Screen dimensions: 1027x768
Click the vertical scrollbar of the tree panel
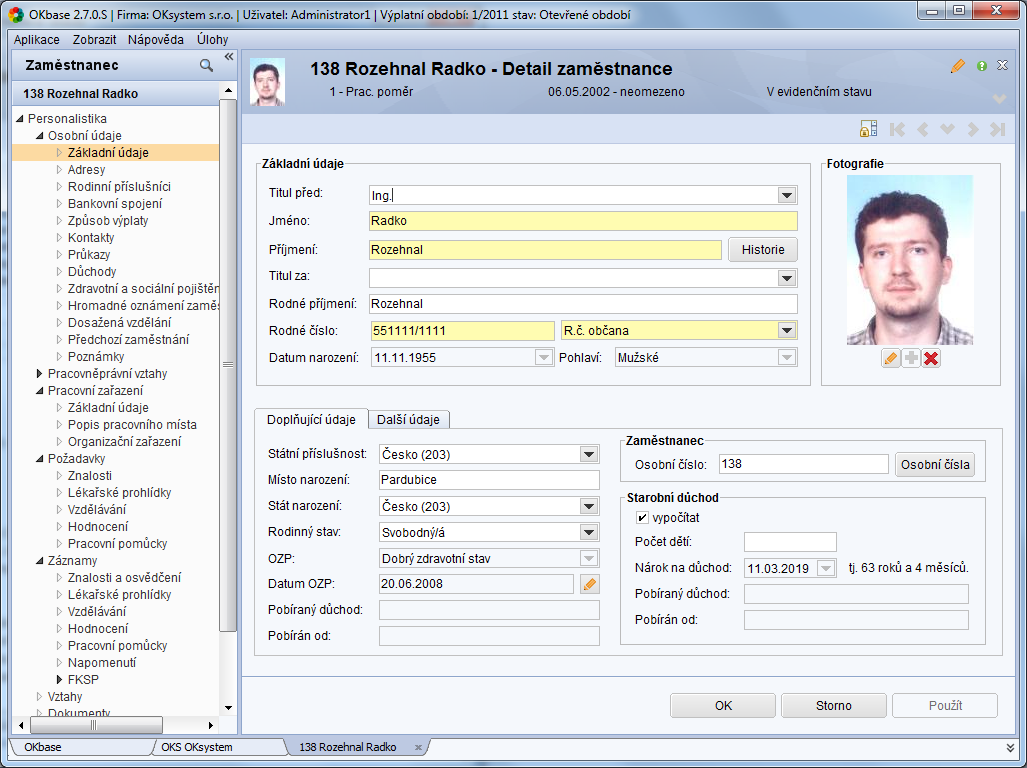point(228,365)
